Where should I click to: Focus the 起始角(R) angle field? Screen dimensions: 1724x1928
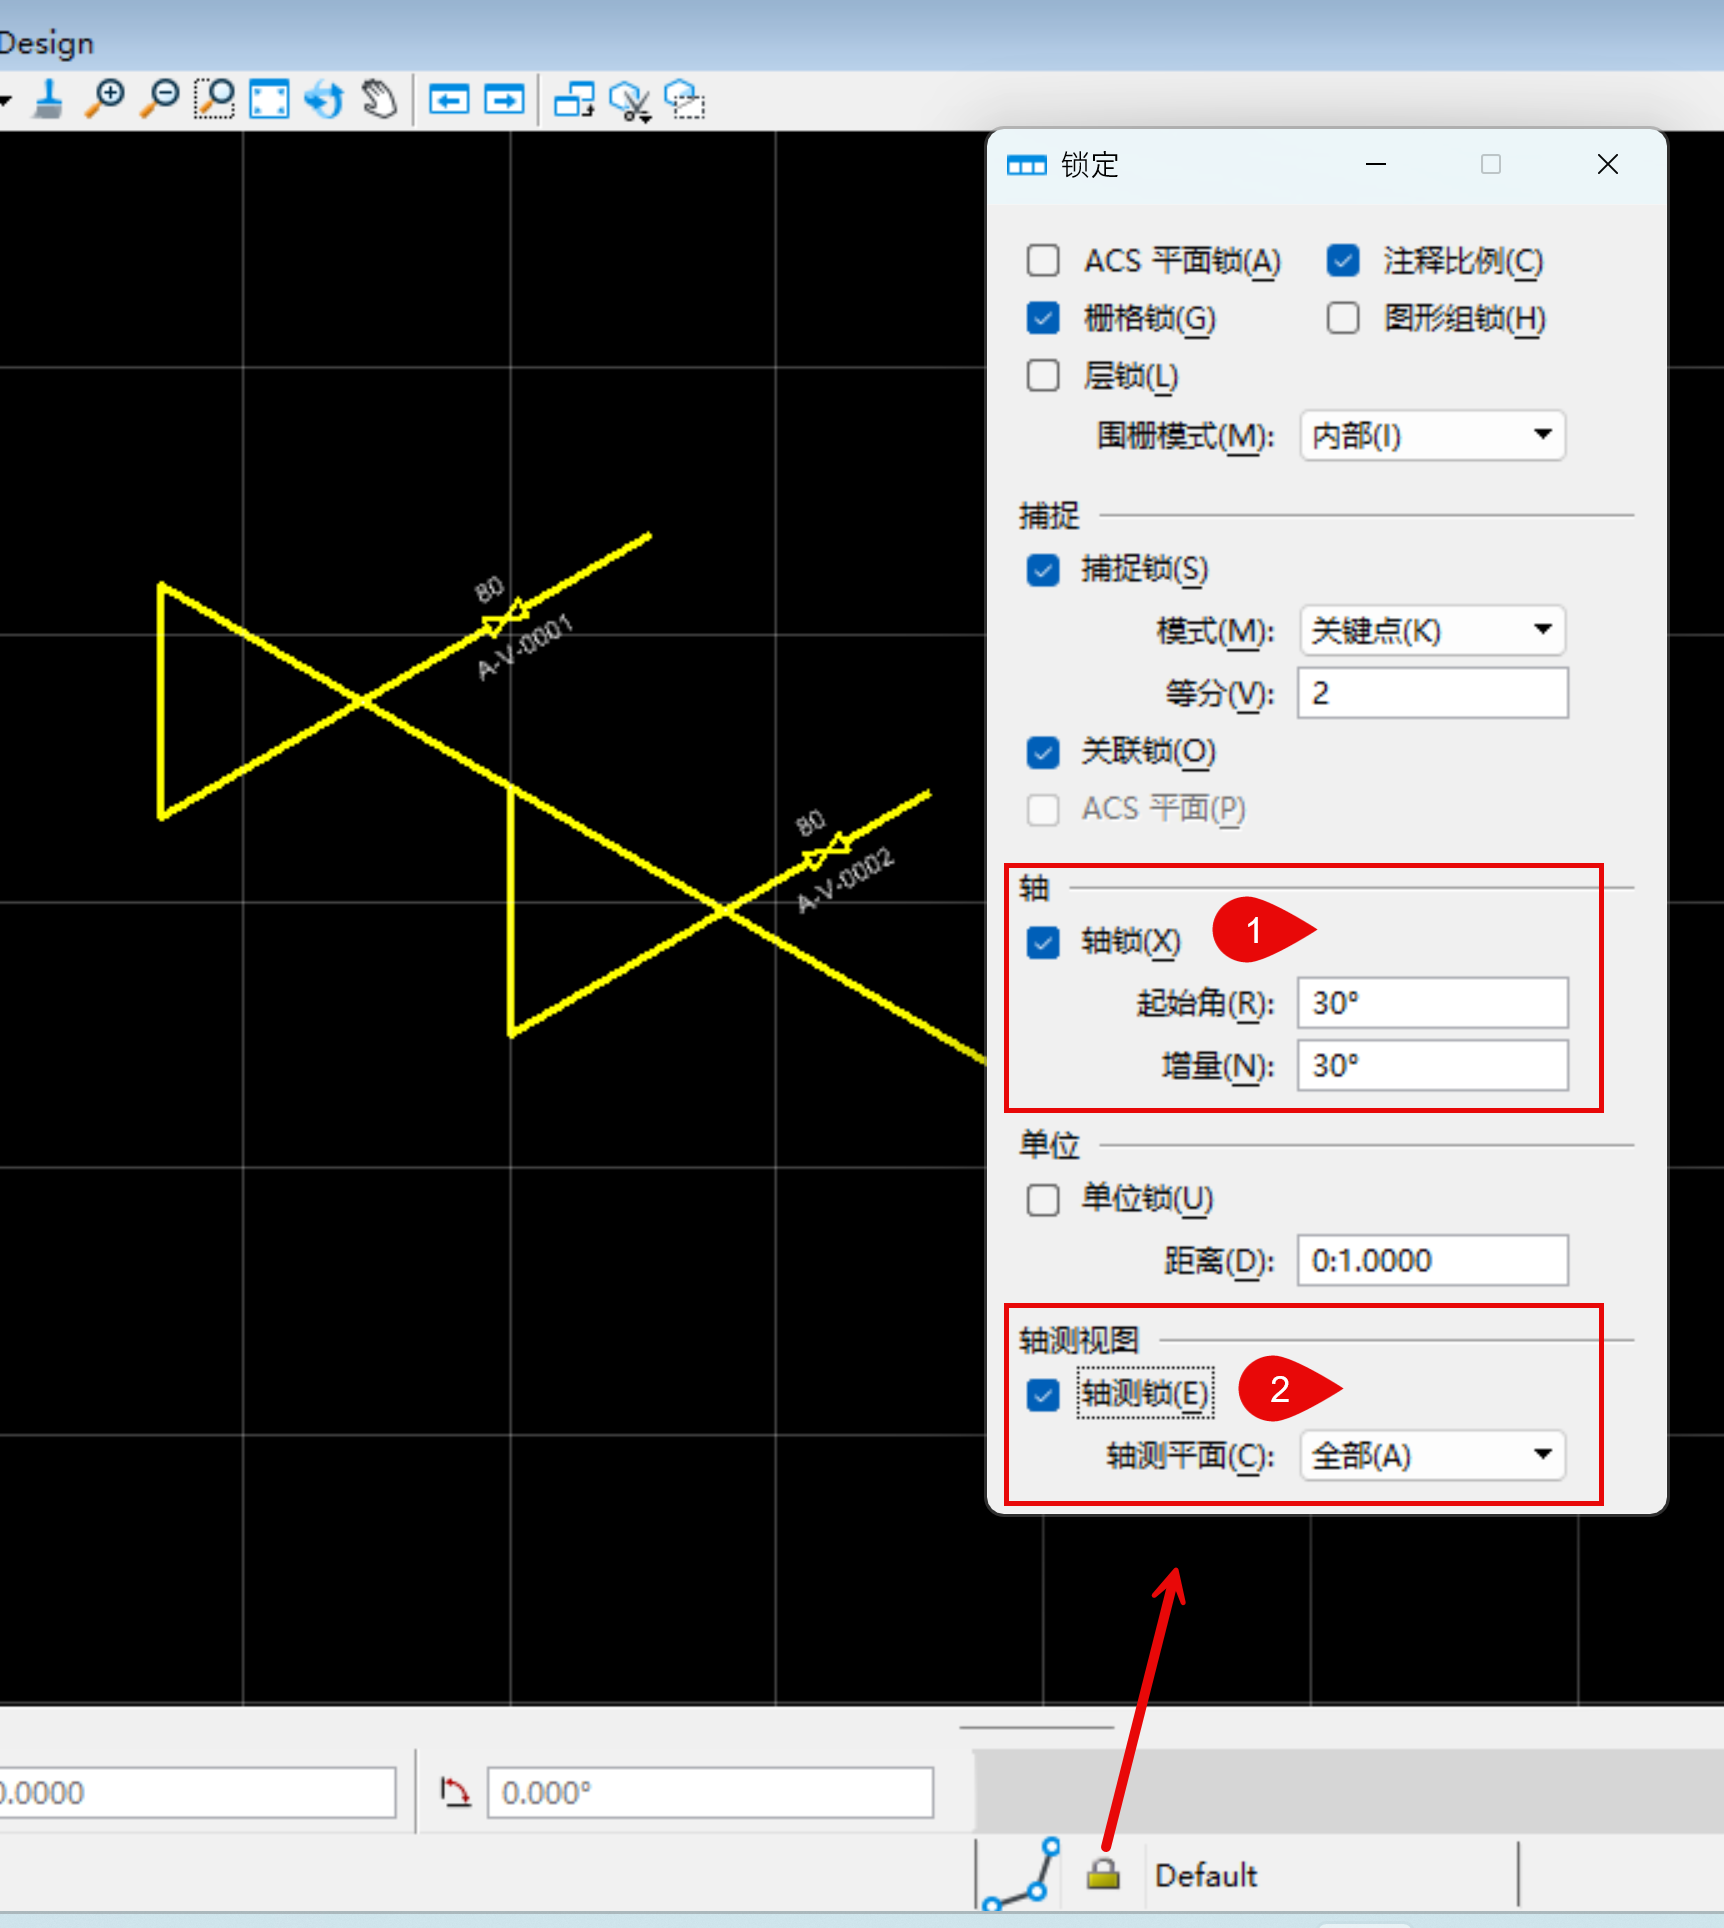(x=1432, y=1002)
